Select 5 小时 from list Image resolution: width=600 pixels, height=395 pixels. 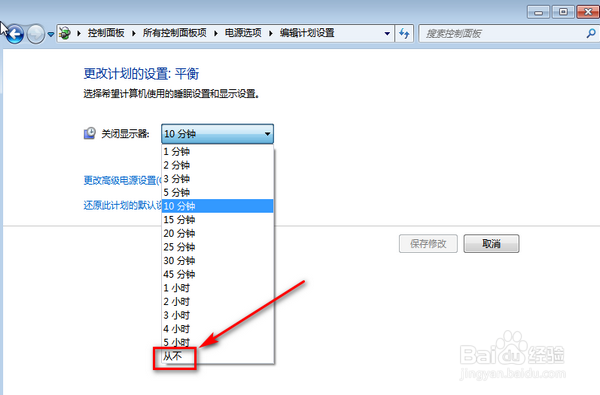coord(217,342)
